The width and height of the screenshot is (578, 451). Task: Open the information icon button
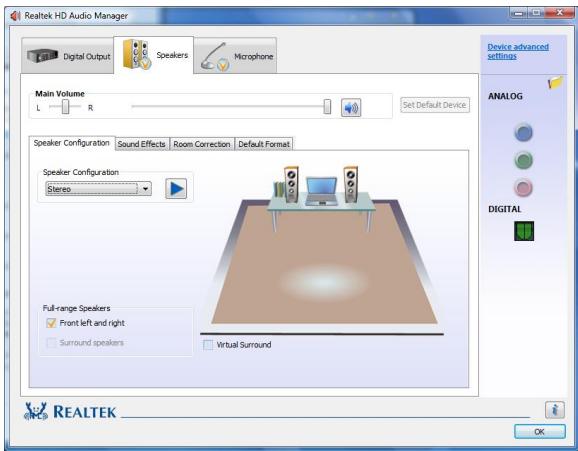[x=555, y=410]
